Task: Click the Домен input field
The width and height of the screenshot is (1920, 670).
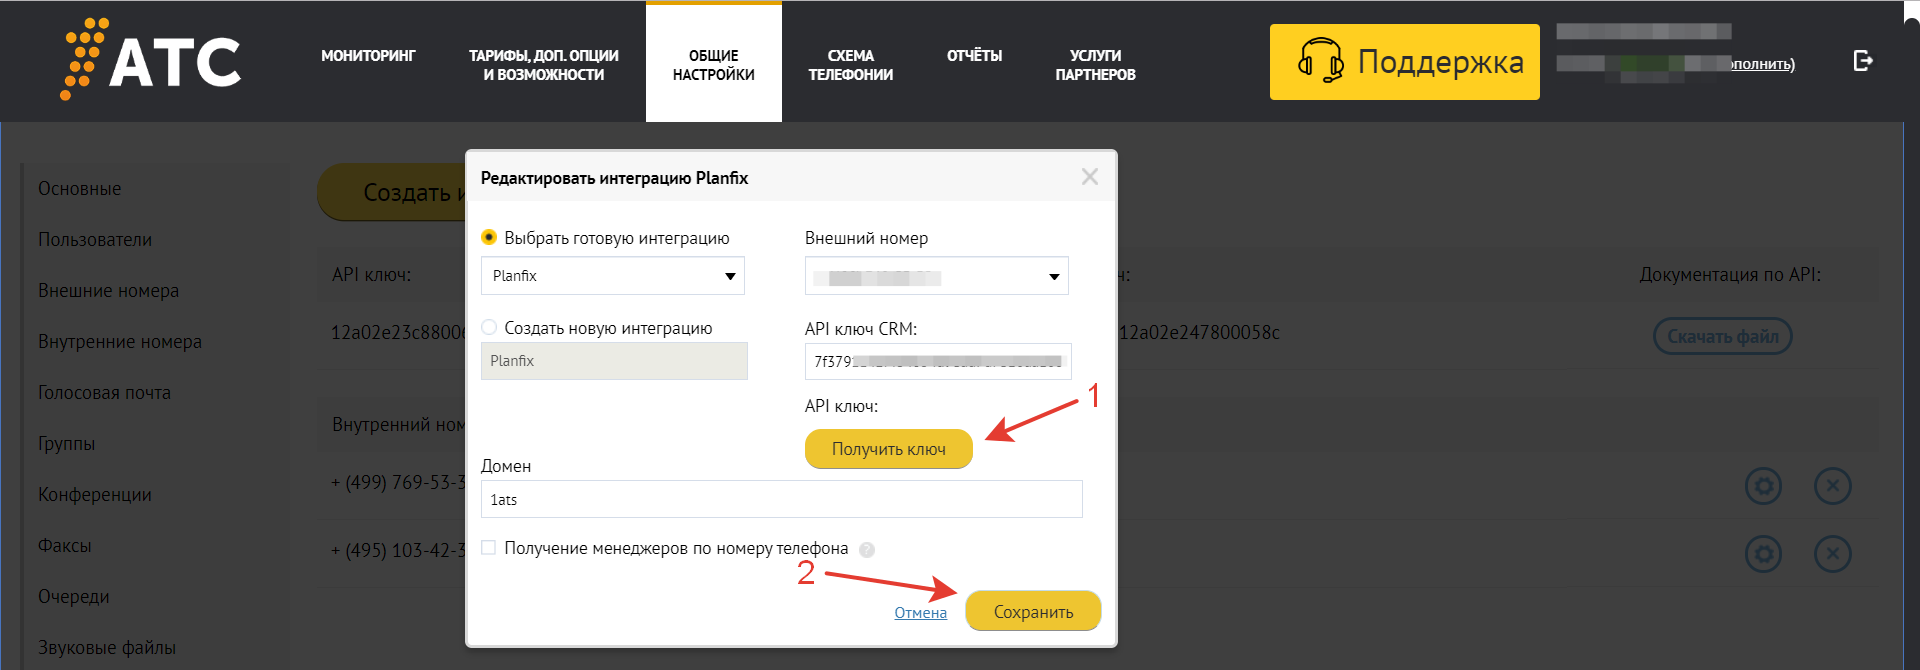Action: point(782,499)
